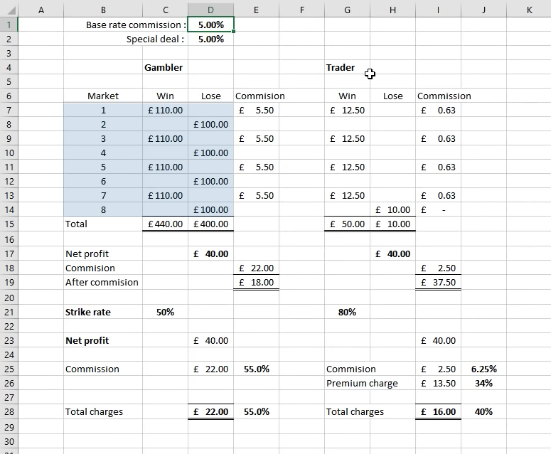Select column D header
The image size is (551, 454).
click(210, 10)
